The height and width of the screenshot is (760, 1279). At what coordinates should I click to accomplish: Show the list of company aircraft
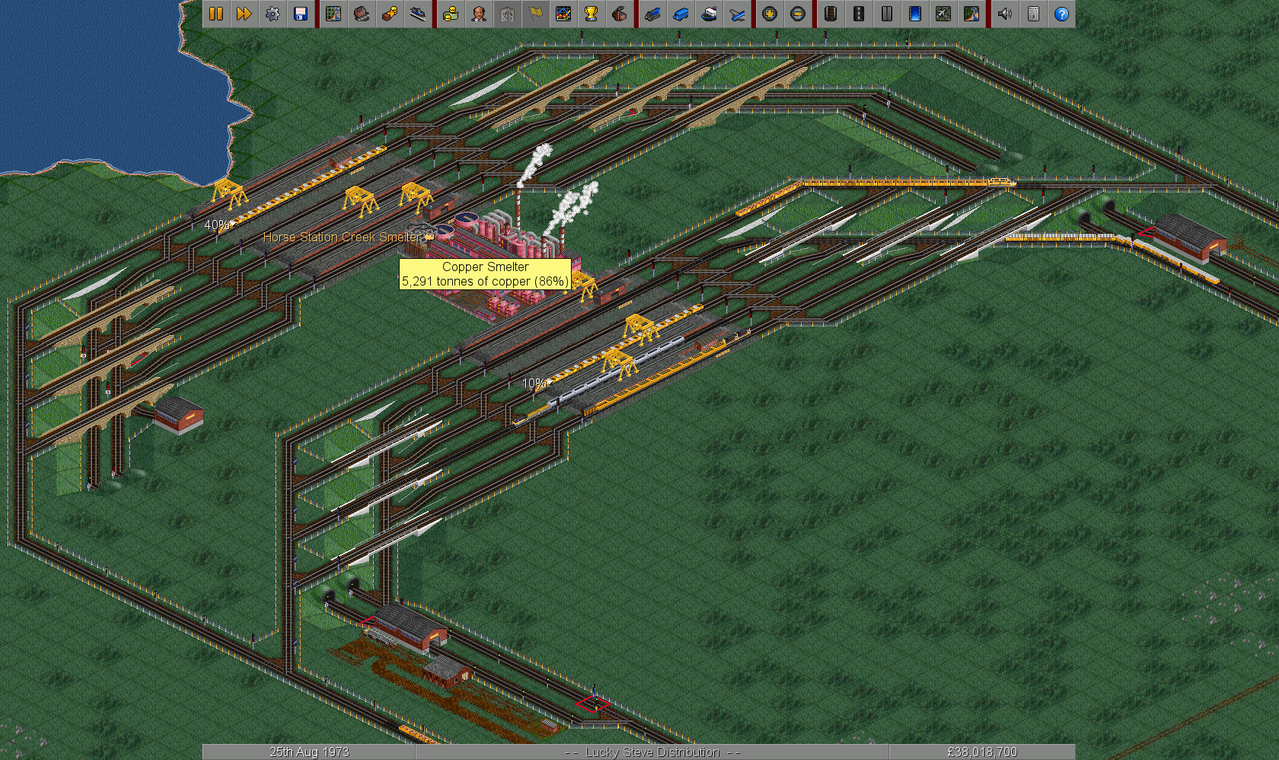tap(737, 14)
